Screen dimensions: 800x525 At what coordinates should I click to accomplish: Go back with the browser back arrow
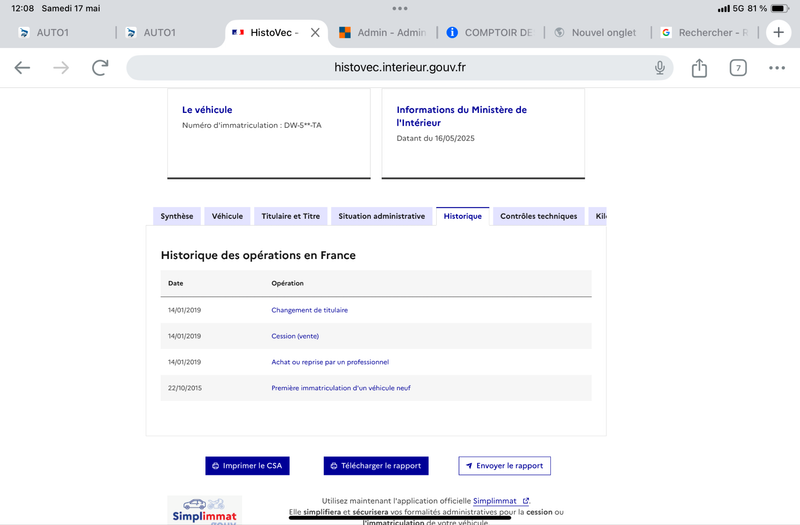[22, 67]
